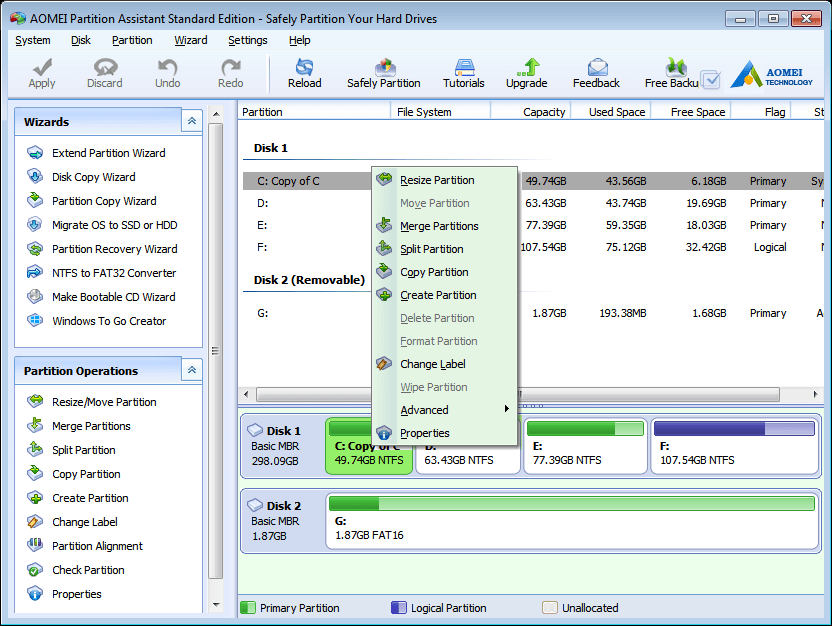The width and height of the screenshot is (832, 626).
Task: Open the Tutorials panel
Action: (463, 72)
